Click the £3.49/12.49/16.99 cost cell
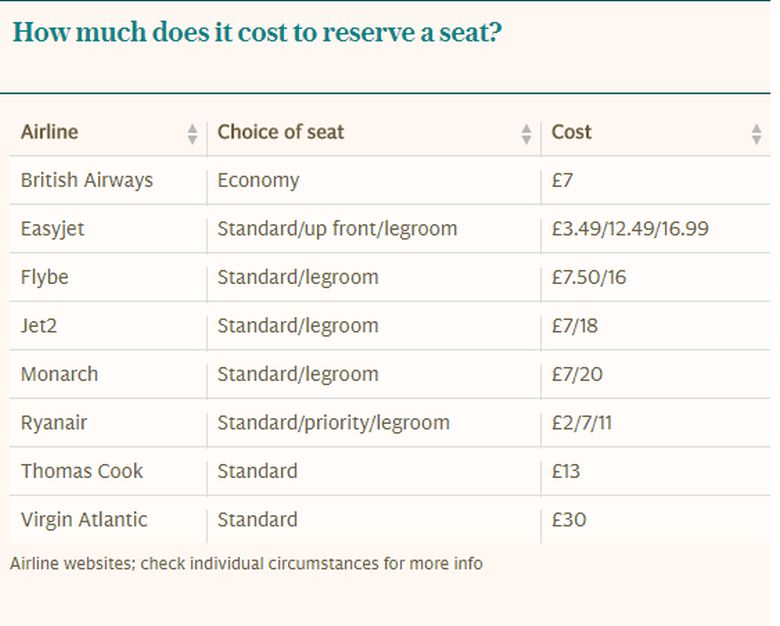This screenshot has height=626, width=780. [630, 229]
